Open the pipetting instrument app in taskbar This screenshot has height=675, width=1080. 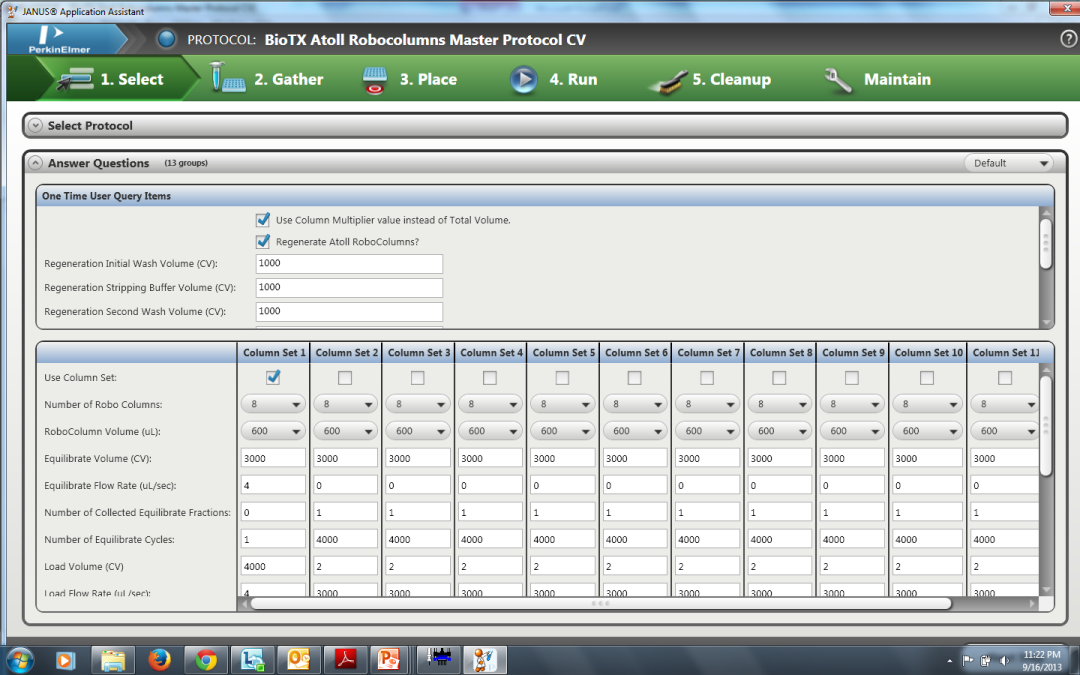438,660
